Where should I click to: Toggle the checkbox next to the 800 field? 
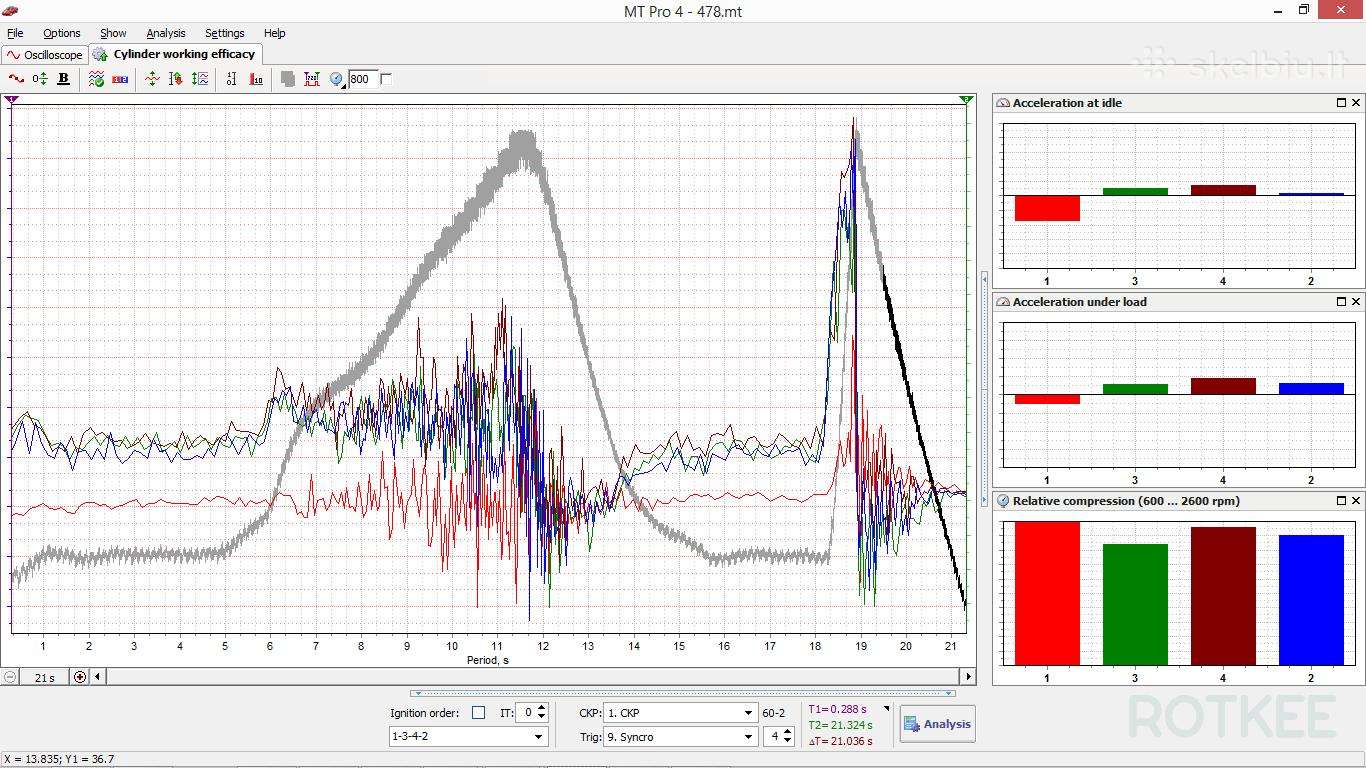pyautogui.click(x=386, y=79)
